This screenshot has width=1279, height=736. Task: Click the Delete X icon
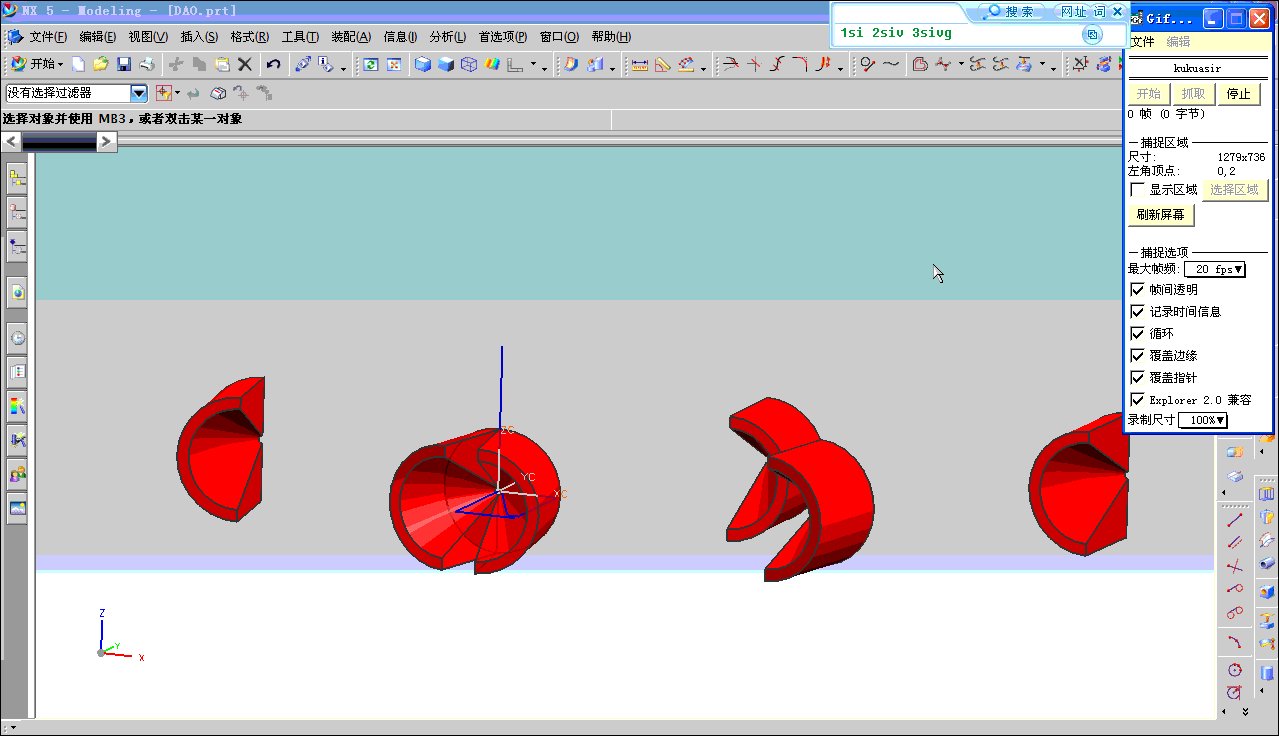click(245, 64)
